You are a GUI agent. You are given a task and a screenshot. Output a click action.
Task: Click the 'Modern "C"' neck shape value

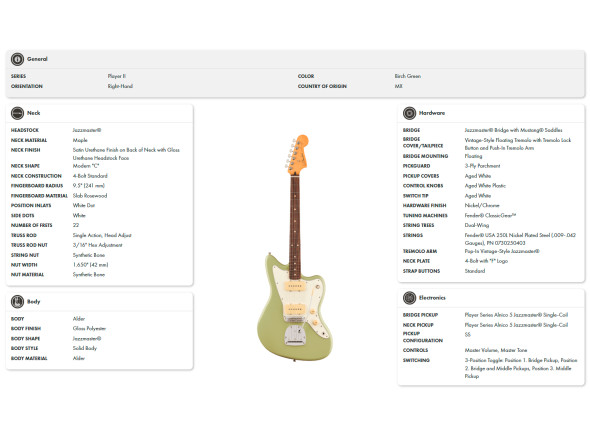click(x=86, y=166)
